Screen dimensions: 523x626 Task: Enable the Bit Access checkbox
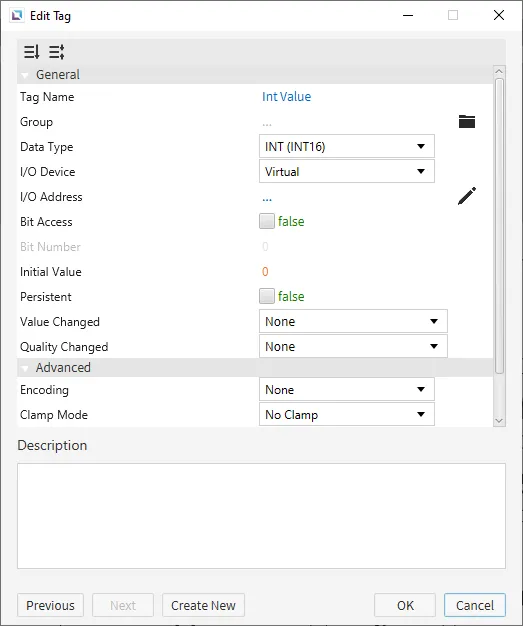coord(267,221)
